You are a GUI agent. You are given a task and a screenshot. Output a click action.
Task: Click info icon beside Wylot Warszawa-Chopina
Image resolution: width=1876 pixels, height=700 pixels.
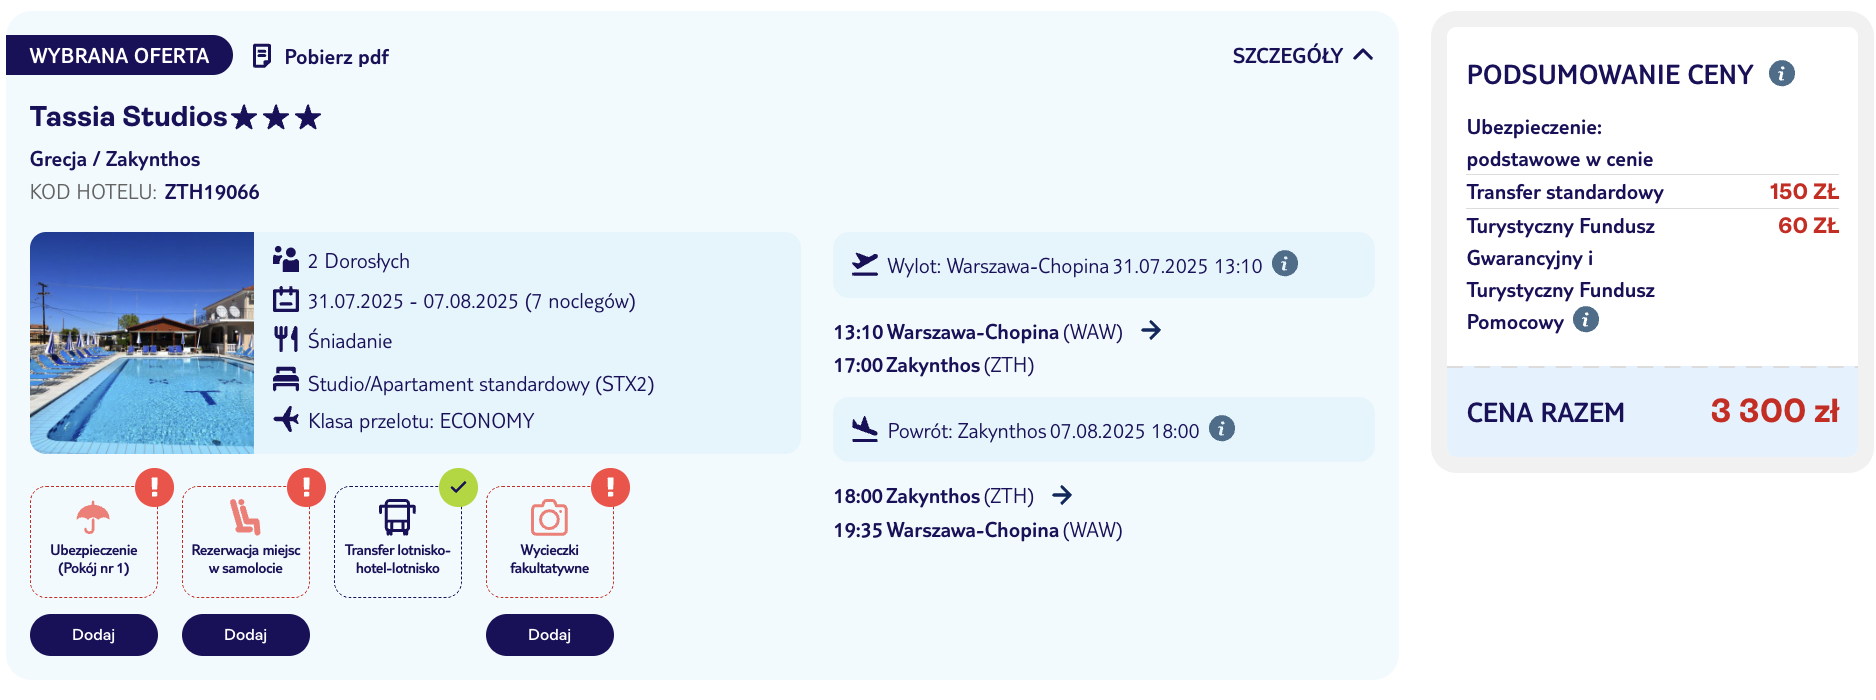click(x=1285, y=264)
